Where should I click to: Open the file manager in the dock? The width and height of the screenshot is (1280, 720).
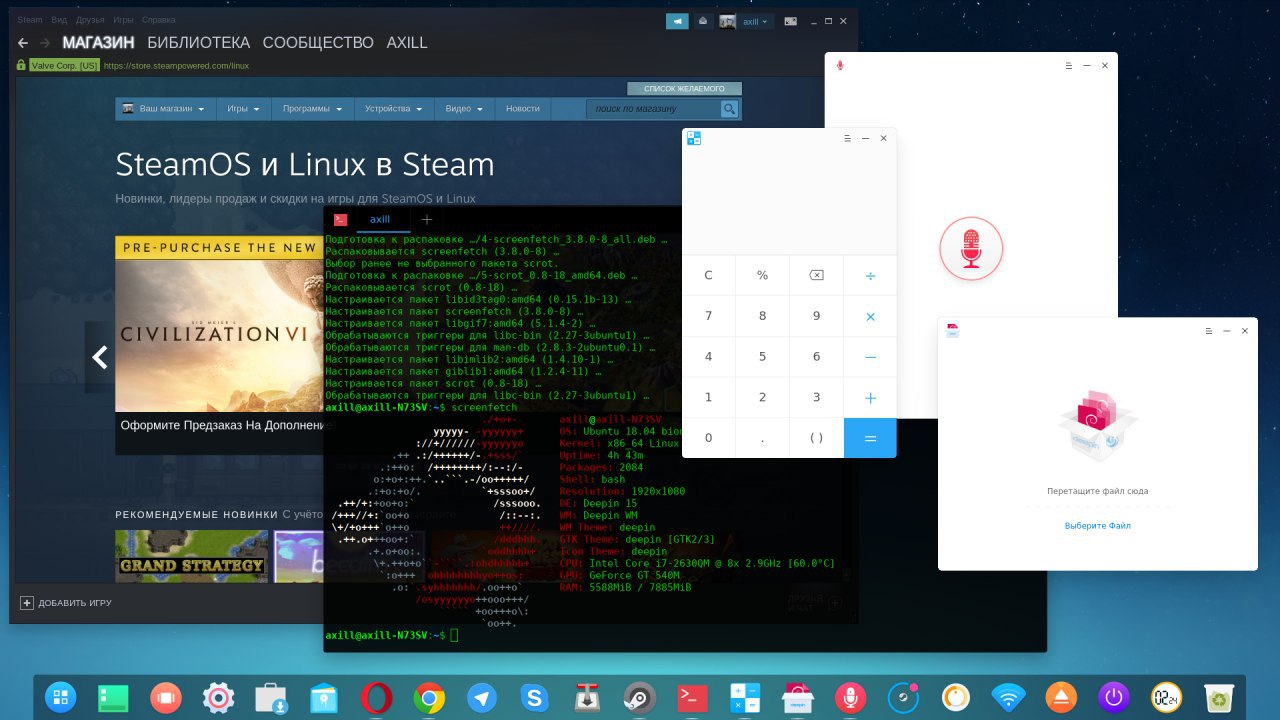coord(323,697)
